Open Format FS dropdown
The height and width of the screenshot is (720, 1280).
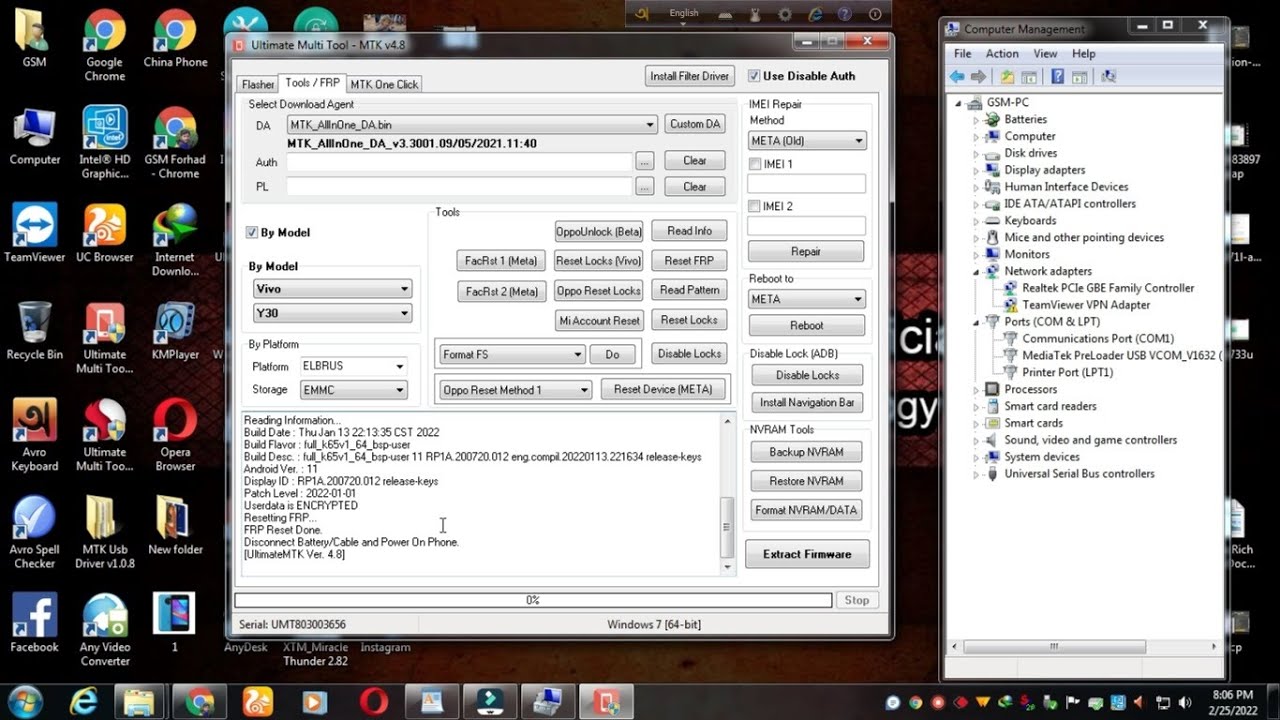[x=512, y=355]
